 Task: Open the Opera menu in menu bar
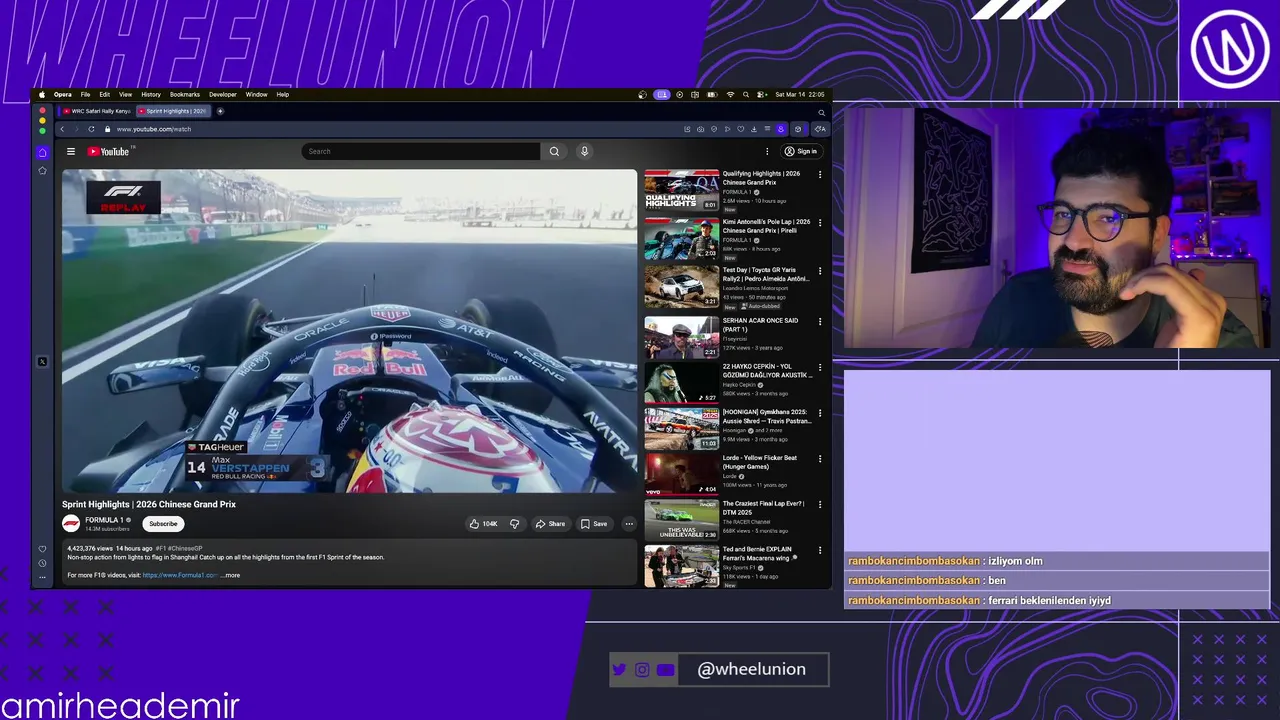tap(62, 95)
